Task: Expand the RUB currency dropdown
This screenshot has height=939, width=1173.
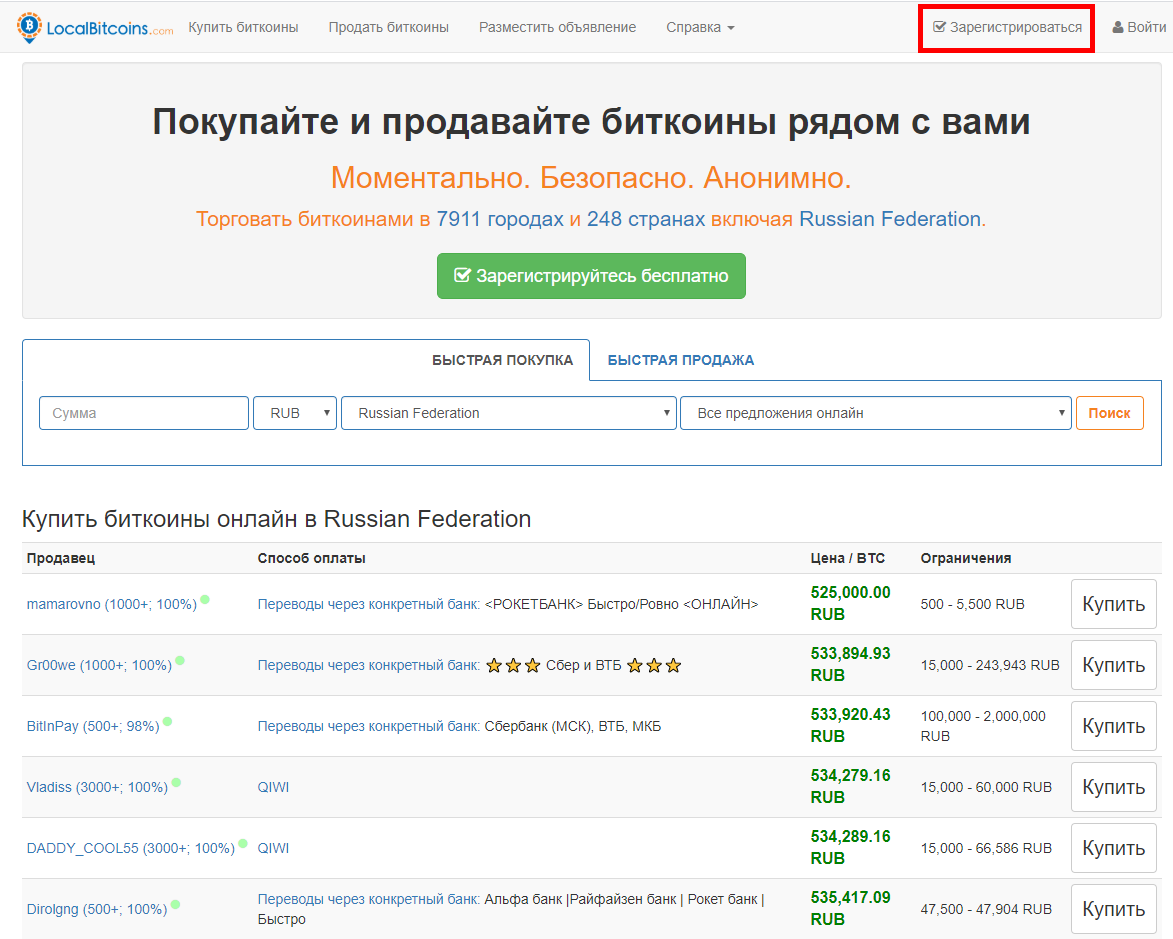Action: (295, 413)
